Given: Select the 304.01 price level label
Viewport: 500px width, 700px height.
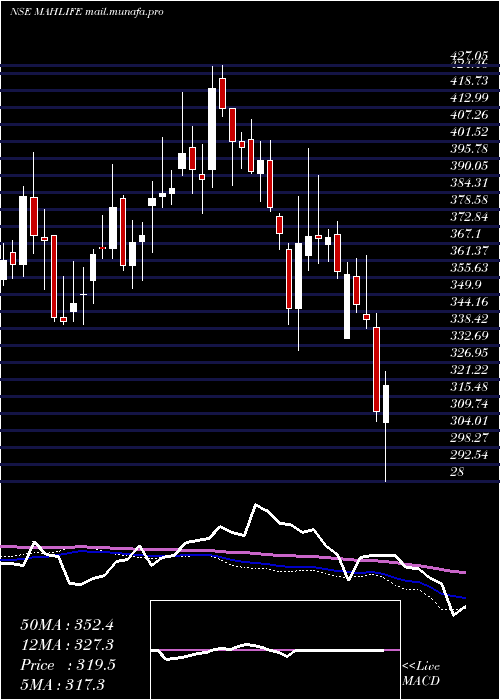Looking at the screenshot, I should tap(469, 420).
